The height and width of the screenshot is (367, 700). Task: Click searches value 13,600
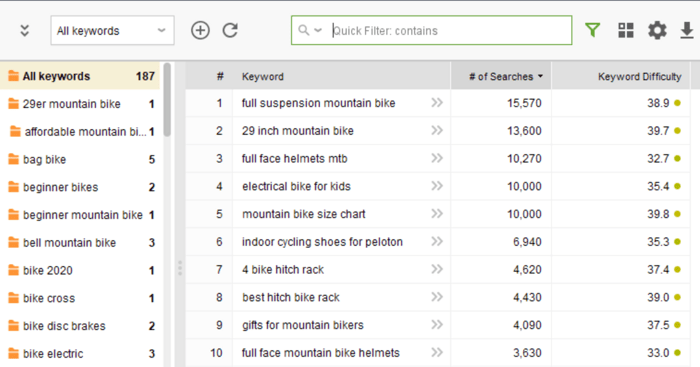(x=524, y=131)
